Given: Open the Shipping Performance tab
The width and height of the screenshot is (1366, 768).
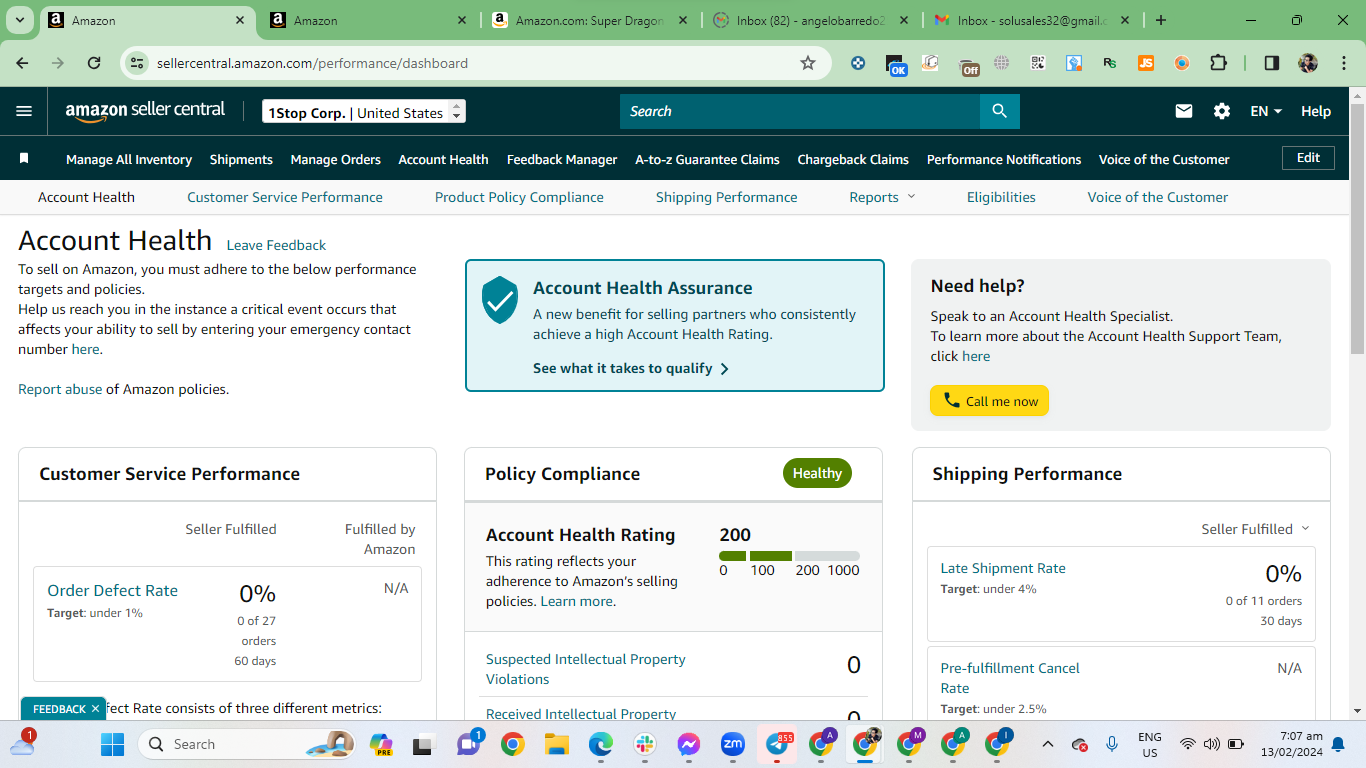Looking at the screenshot, I should pyautogui.click(x=727, y=197).
